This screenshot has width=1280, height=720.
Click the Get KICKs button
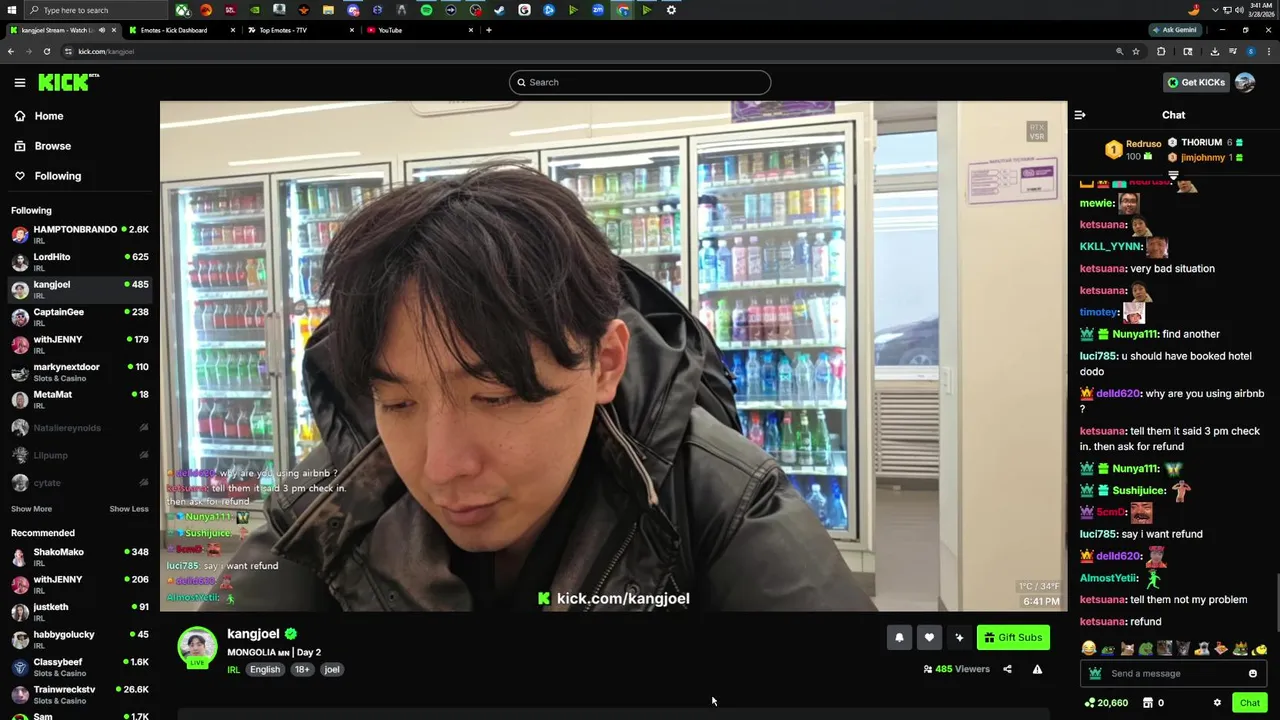pyautogui.click(x=1196, y=82)
